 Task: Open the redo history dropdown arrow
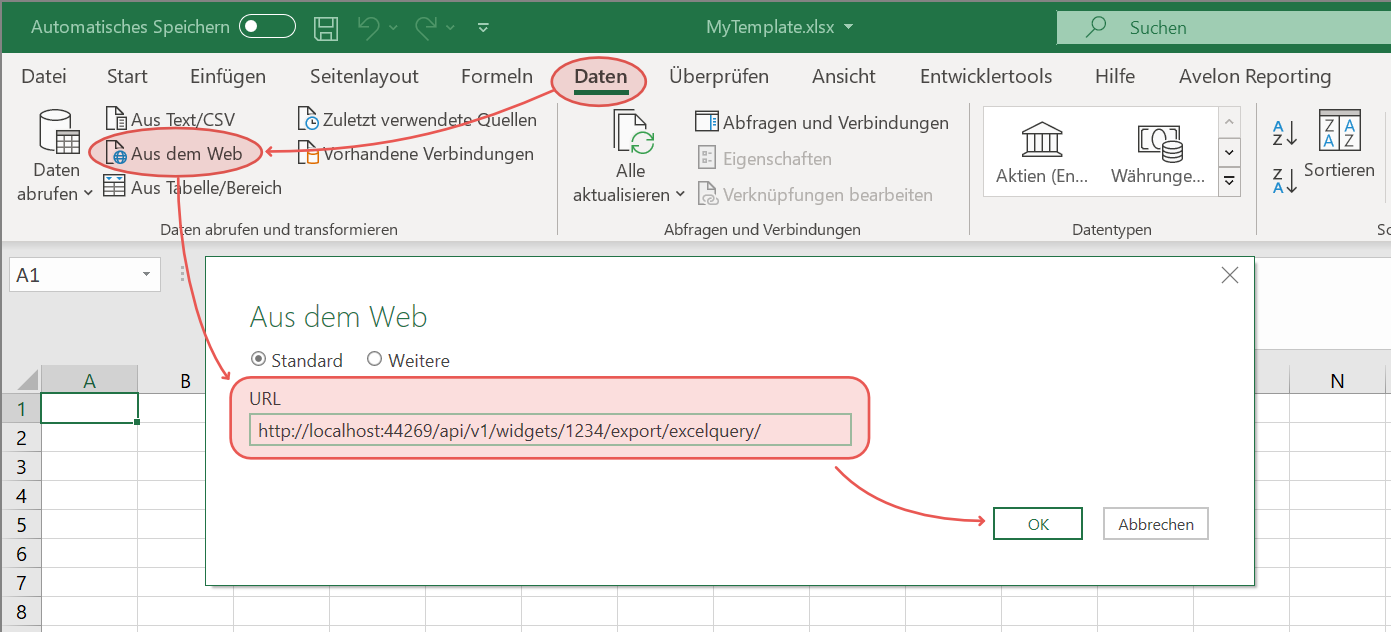(450, 28)
